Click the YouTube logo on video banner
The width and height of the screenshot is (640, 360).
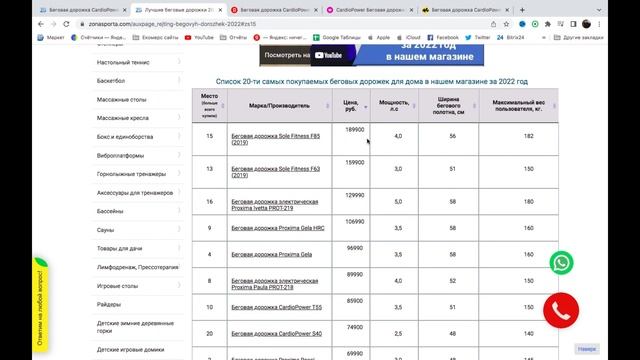(329, 56)
